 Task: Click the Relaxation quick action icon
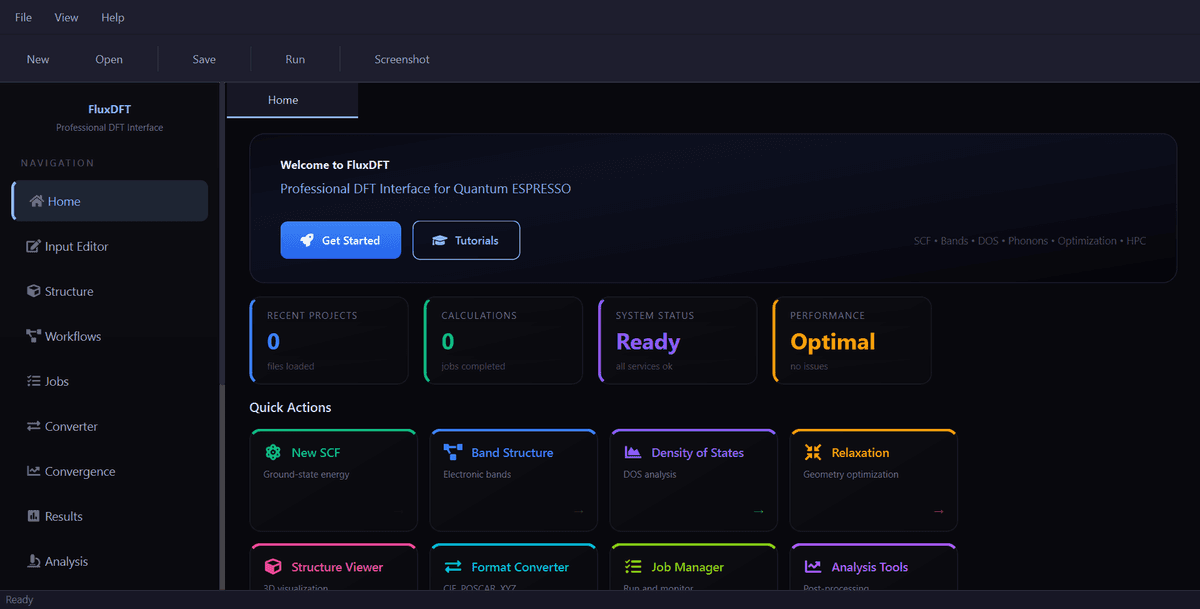click(812, 453)
